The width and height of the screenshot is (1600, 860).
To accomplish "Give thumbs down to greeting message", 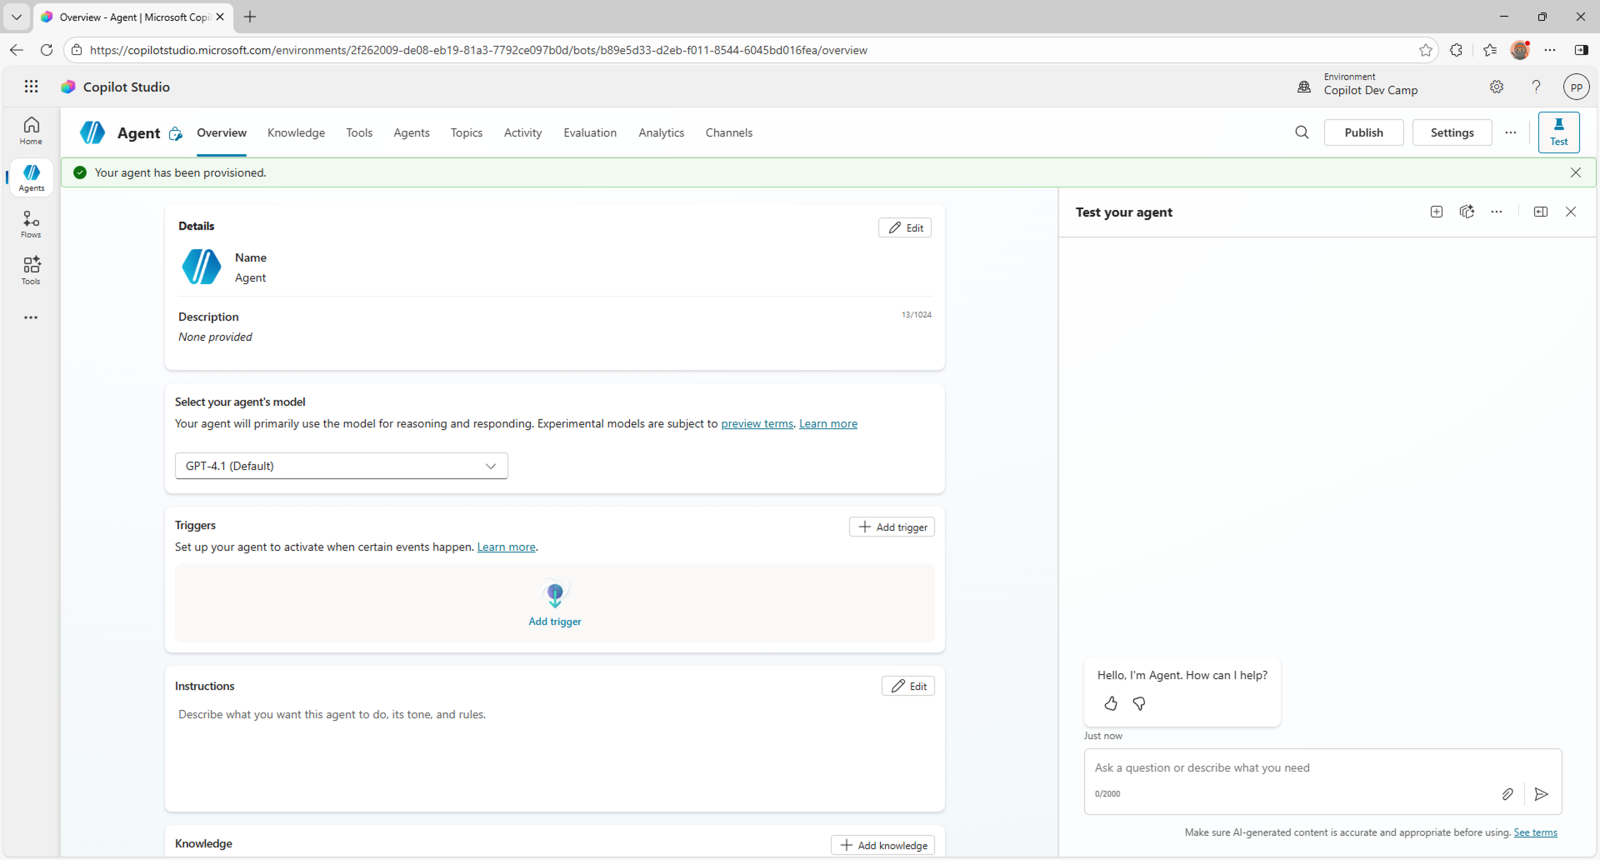I will pos(1139,704).
